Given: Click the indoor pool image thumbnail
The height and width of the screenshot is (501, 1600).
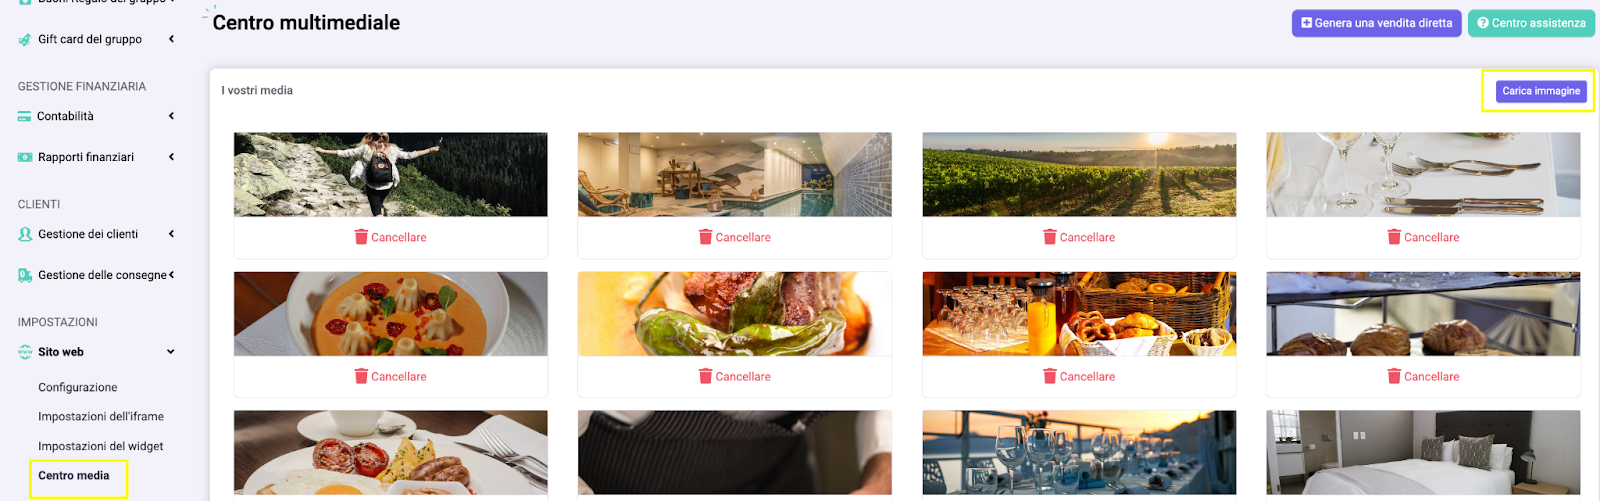Looking at the screenshot, I should (x=734, y=174).
